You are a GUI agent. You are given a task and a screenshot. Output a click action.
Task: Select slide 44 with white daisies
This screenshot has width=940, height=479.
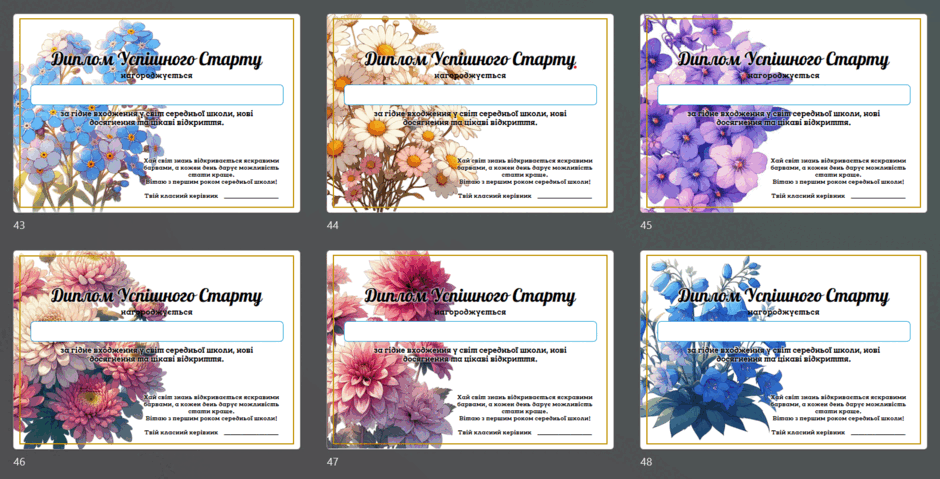click(x=470, y=113)
